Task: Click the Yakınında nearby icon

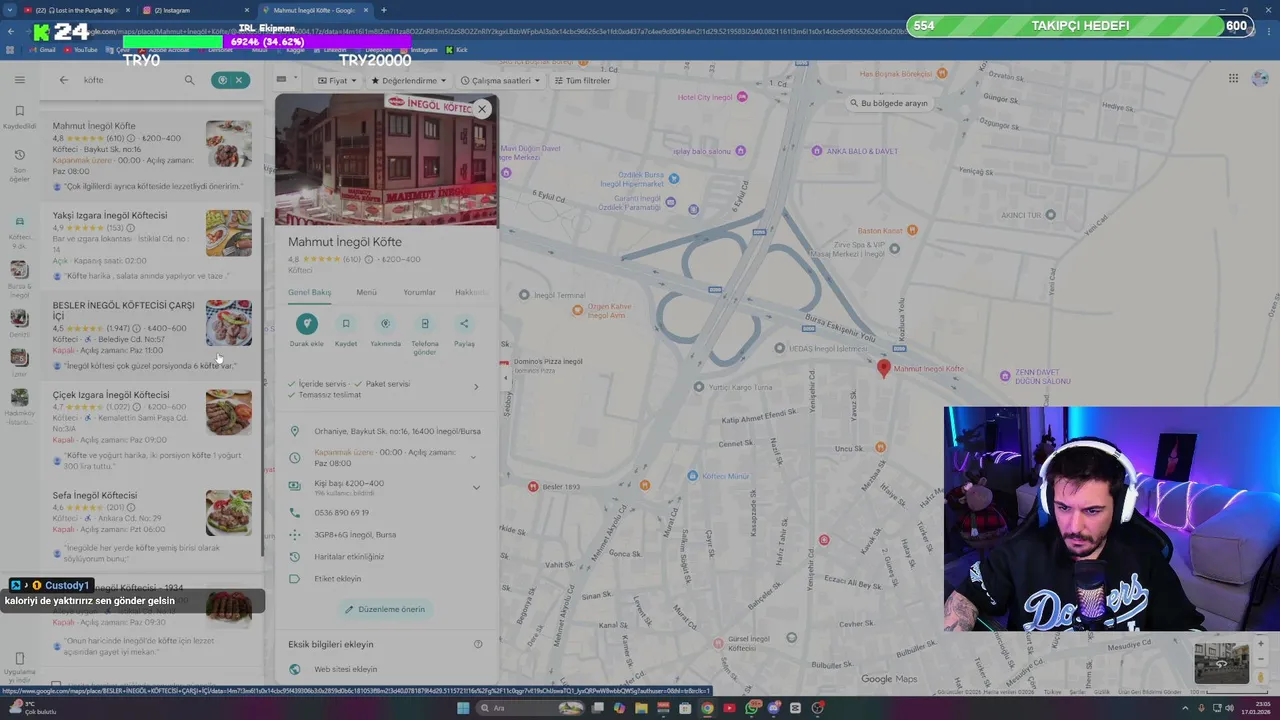Action: tap(385, 323)
